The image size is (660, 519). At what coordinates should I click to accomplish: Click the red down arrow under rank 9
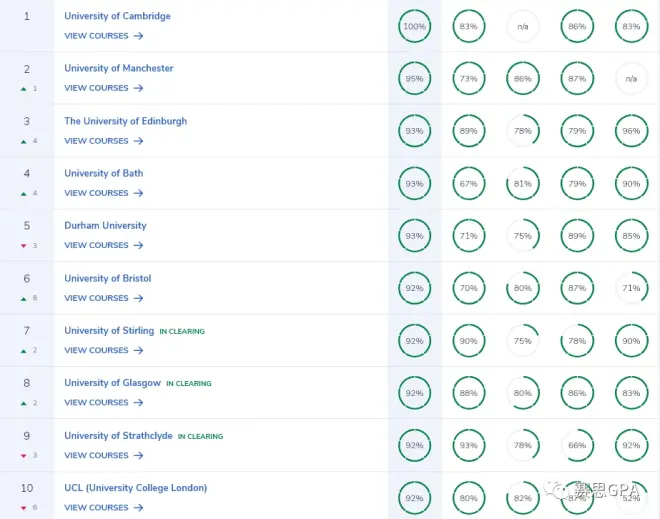point(22,455)
